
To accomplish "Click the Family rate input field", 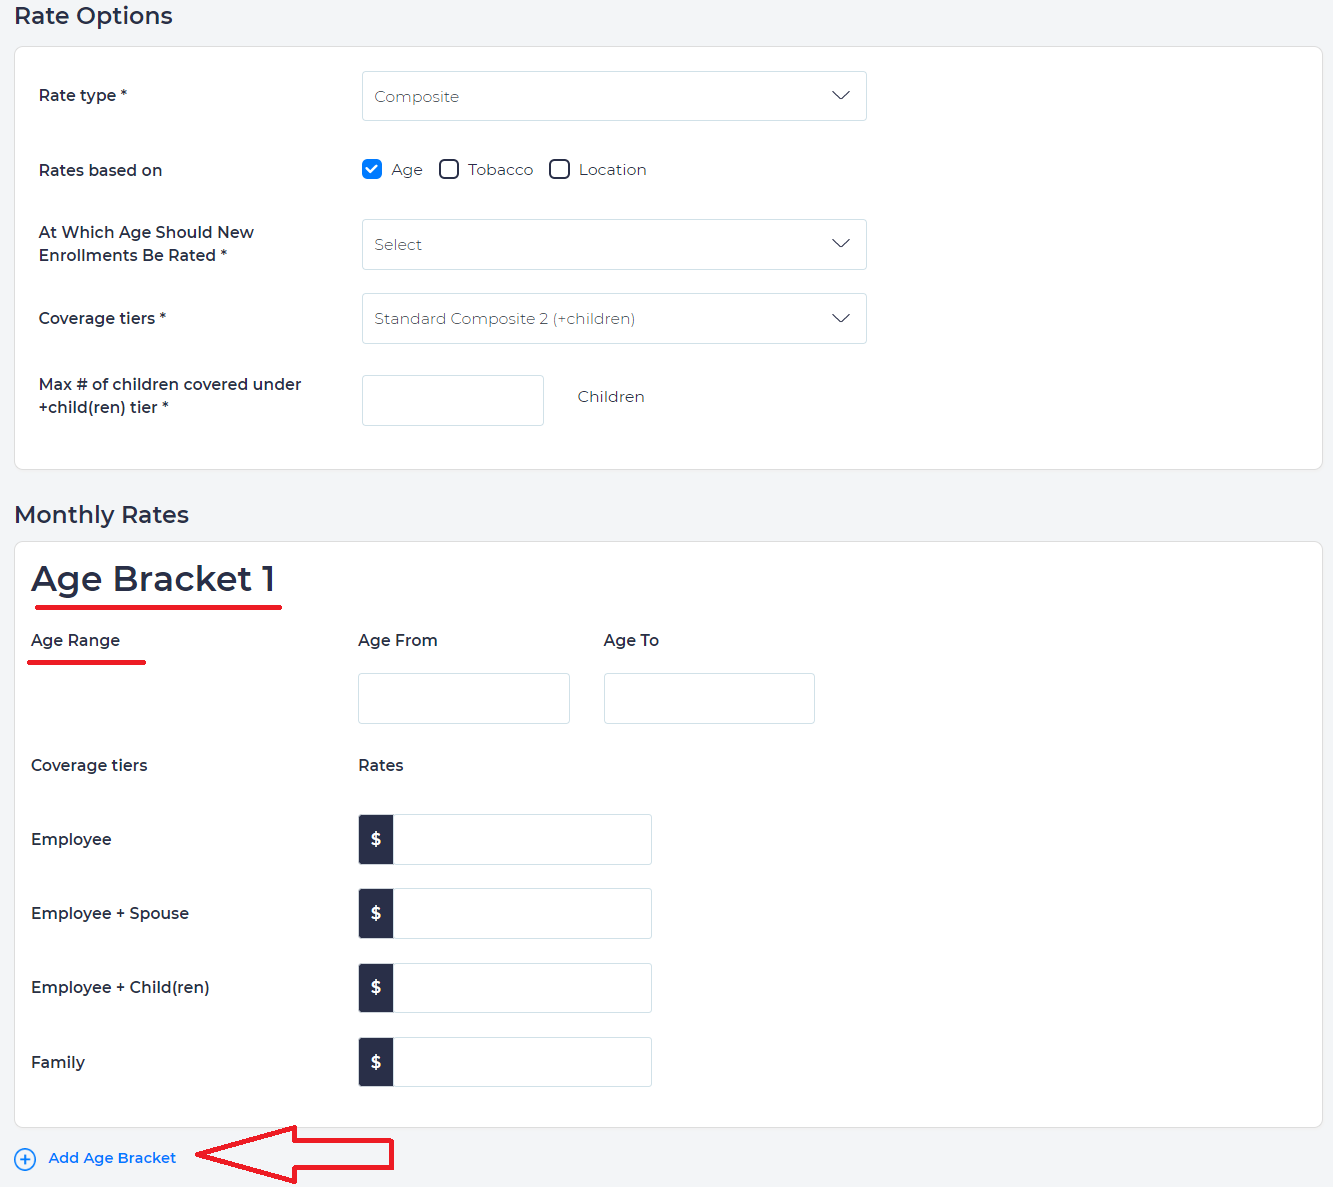I will 522,1062.
